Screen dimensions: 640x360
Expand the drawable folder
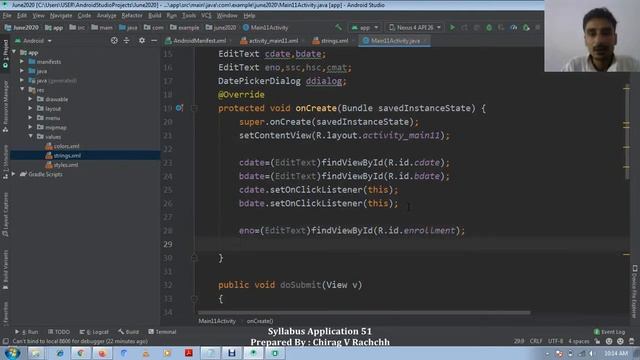pos(31,99)
